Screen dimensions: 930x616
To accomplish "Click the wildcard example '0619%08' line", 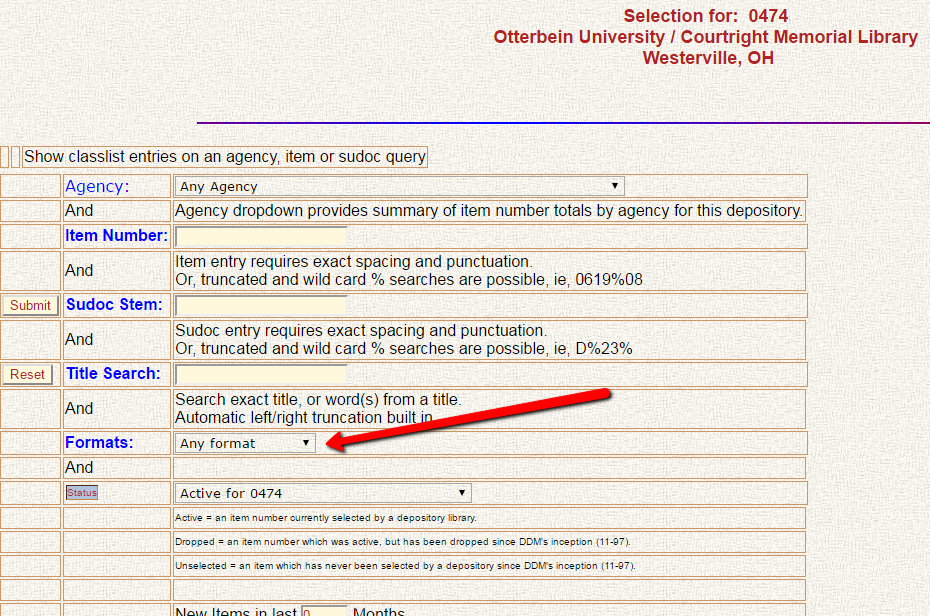I will [409, 280].
